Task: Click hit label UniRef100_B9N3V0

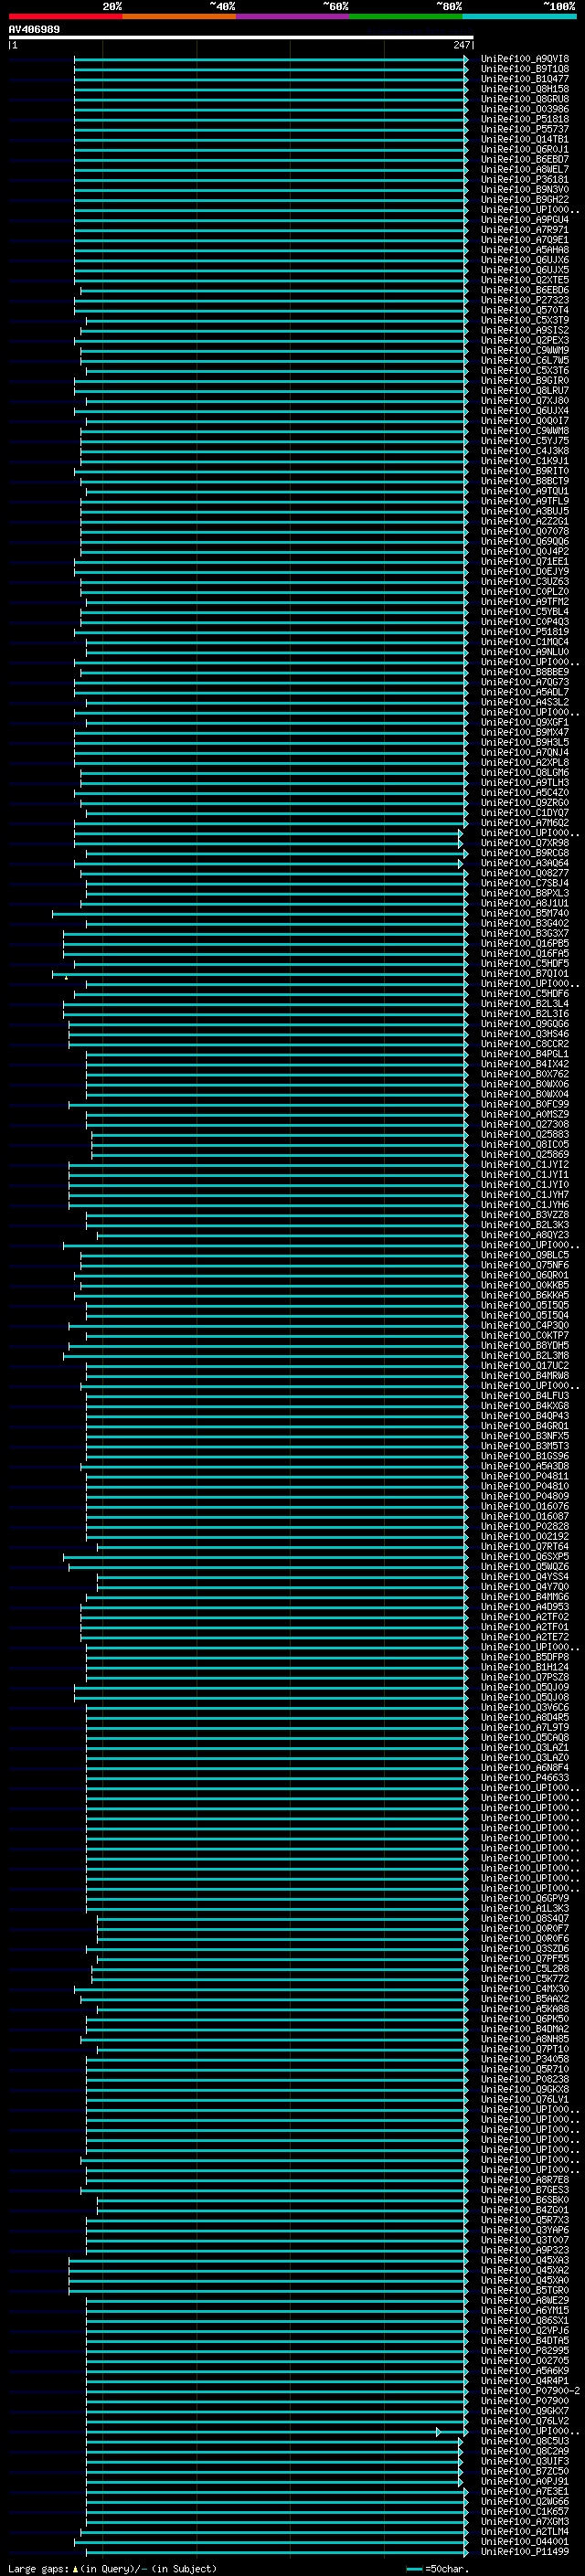Action: tap(525, 189)
